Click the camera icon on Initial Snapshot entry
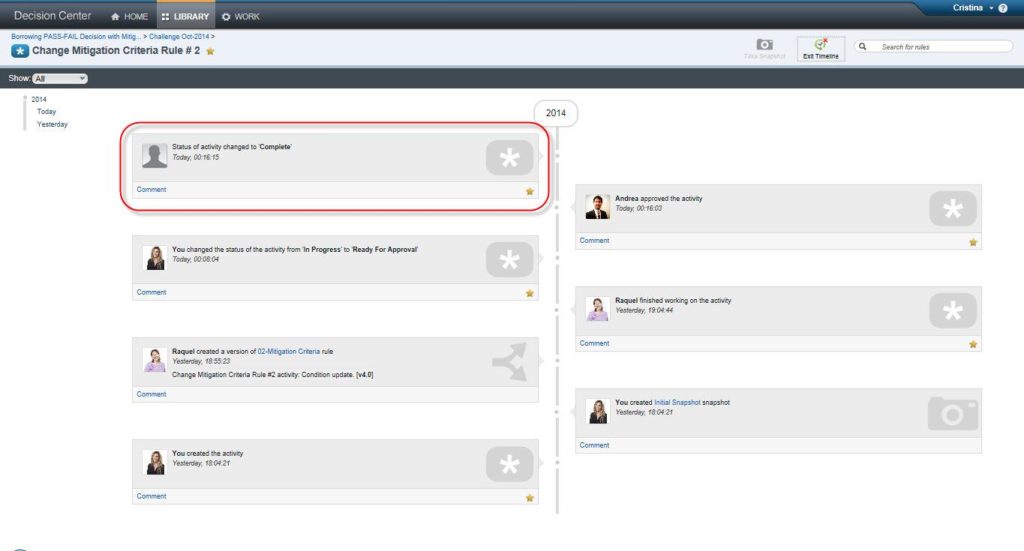 click(952, 413)
